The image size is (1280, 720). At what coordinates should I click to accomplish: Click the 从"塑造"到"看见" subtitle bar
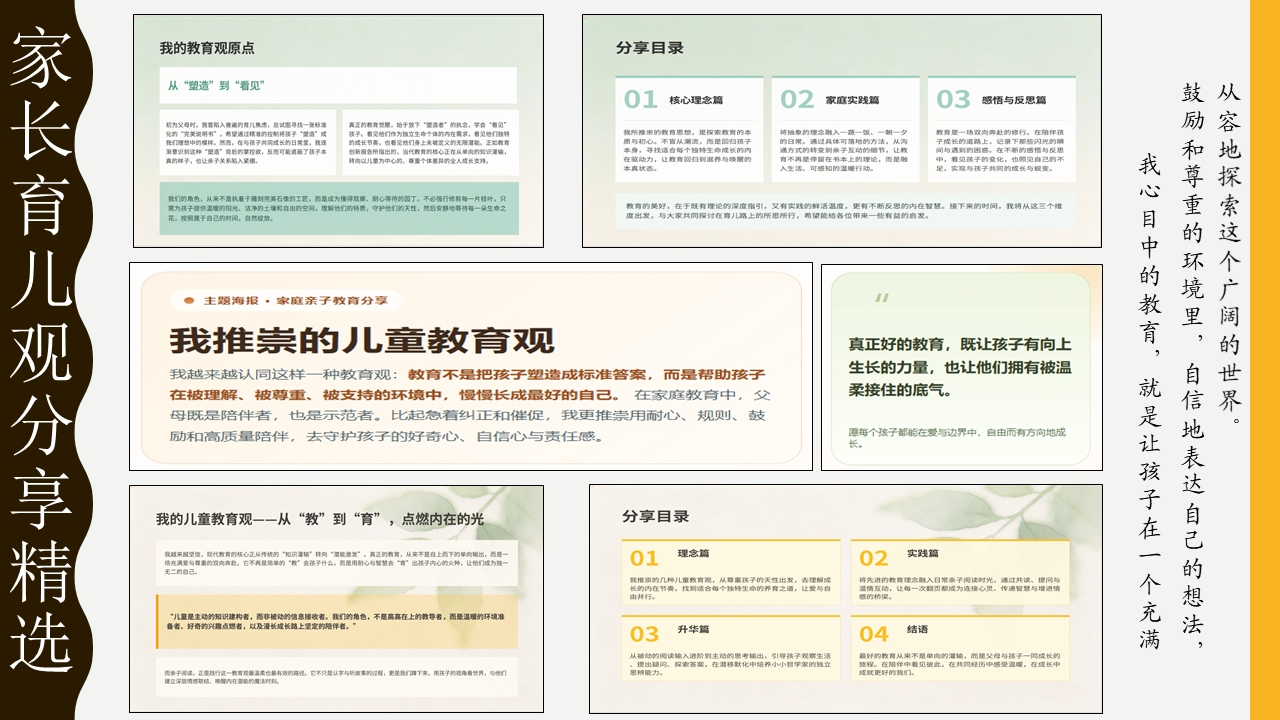(338, 85)
